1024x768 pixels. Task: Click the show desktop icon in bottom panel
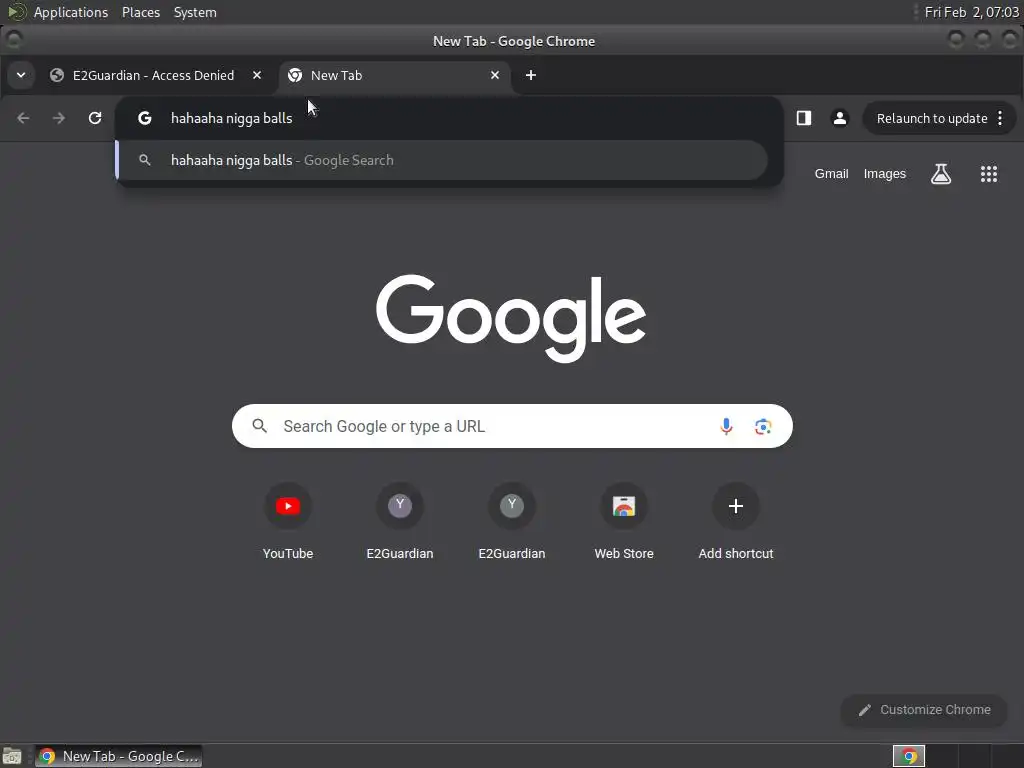pos(12,756)
